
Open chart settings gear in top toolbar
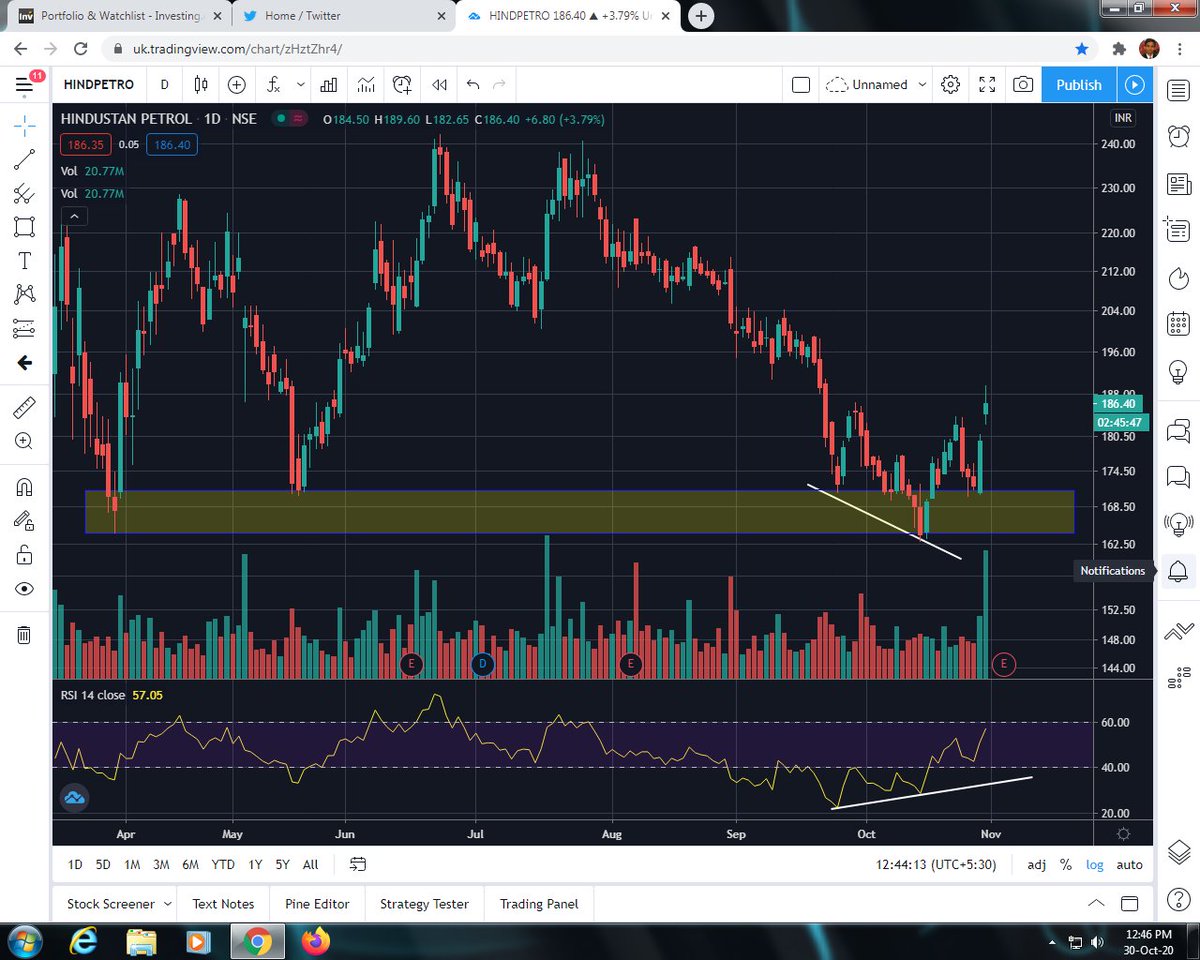(951, 85)
